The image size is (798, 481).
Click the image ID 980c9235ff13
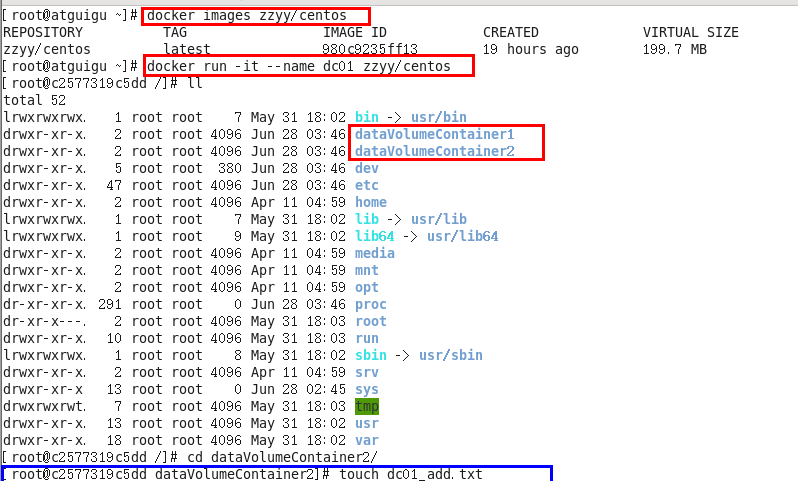click(x=370, y=49)
